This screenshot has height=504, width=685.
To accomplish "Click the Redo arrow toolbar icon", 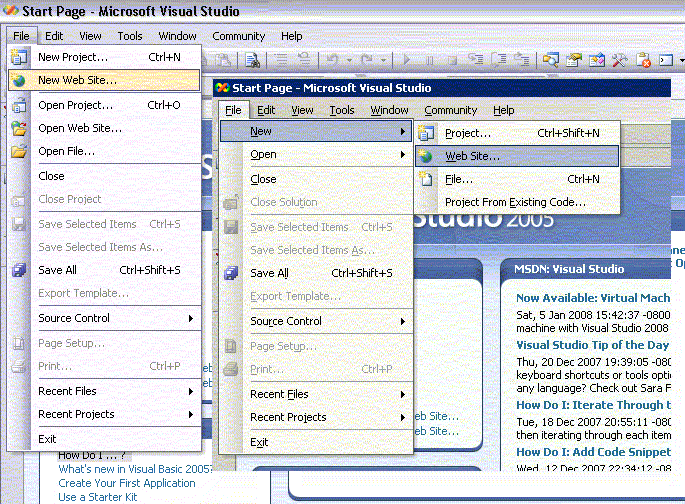I will [x=367, y=59].
